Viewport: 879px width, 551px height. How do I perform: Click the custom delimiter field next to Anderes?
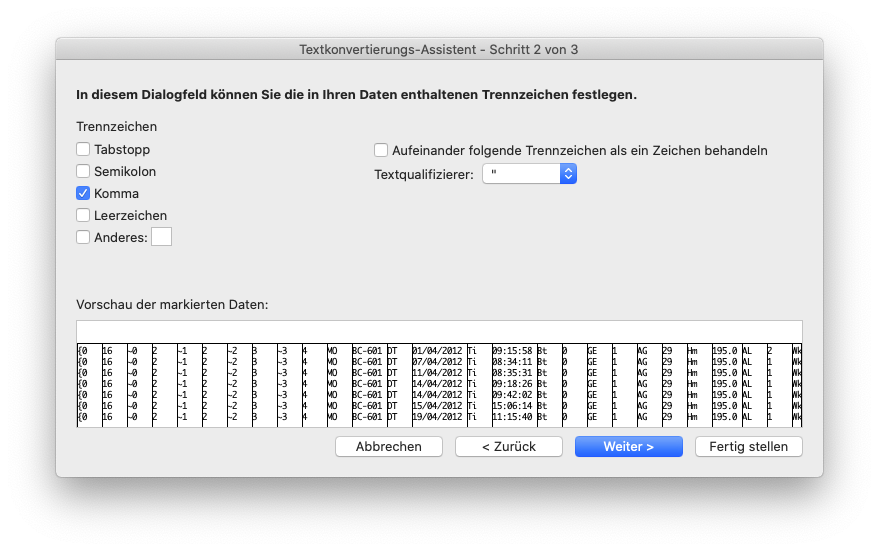(x=161, y=237)
